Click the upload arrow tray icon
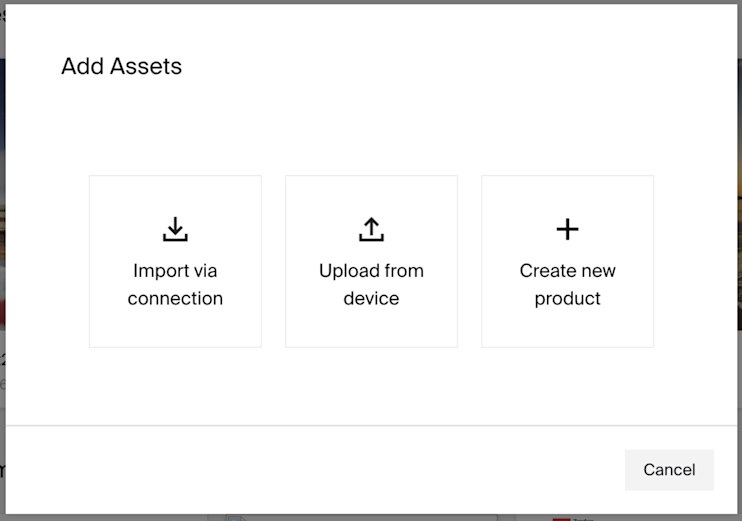The height and width of the screenshot is (521, 742). 371,230
